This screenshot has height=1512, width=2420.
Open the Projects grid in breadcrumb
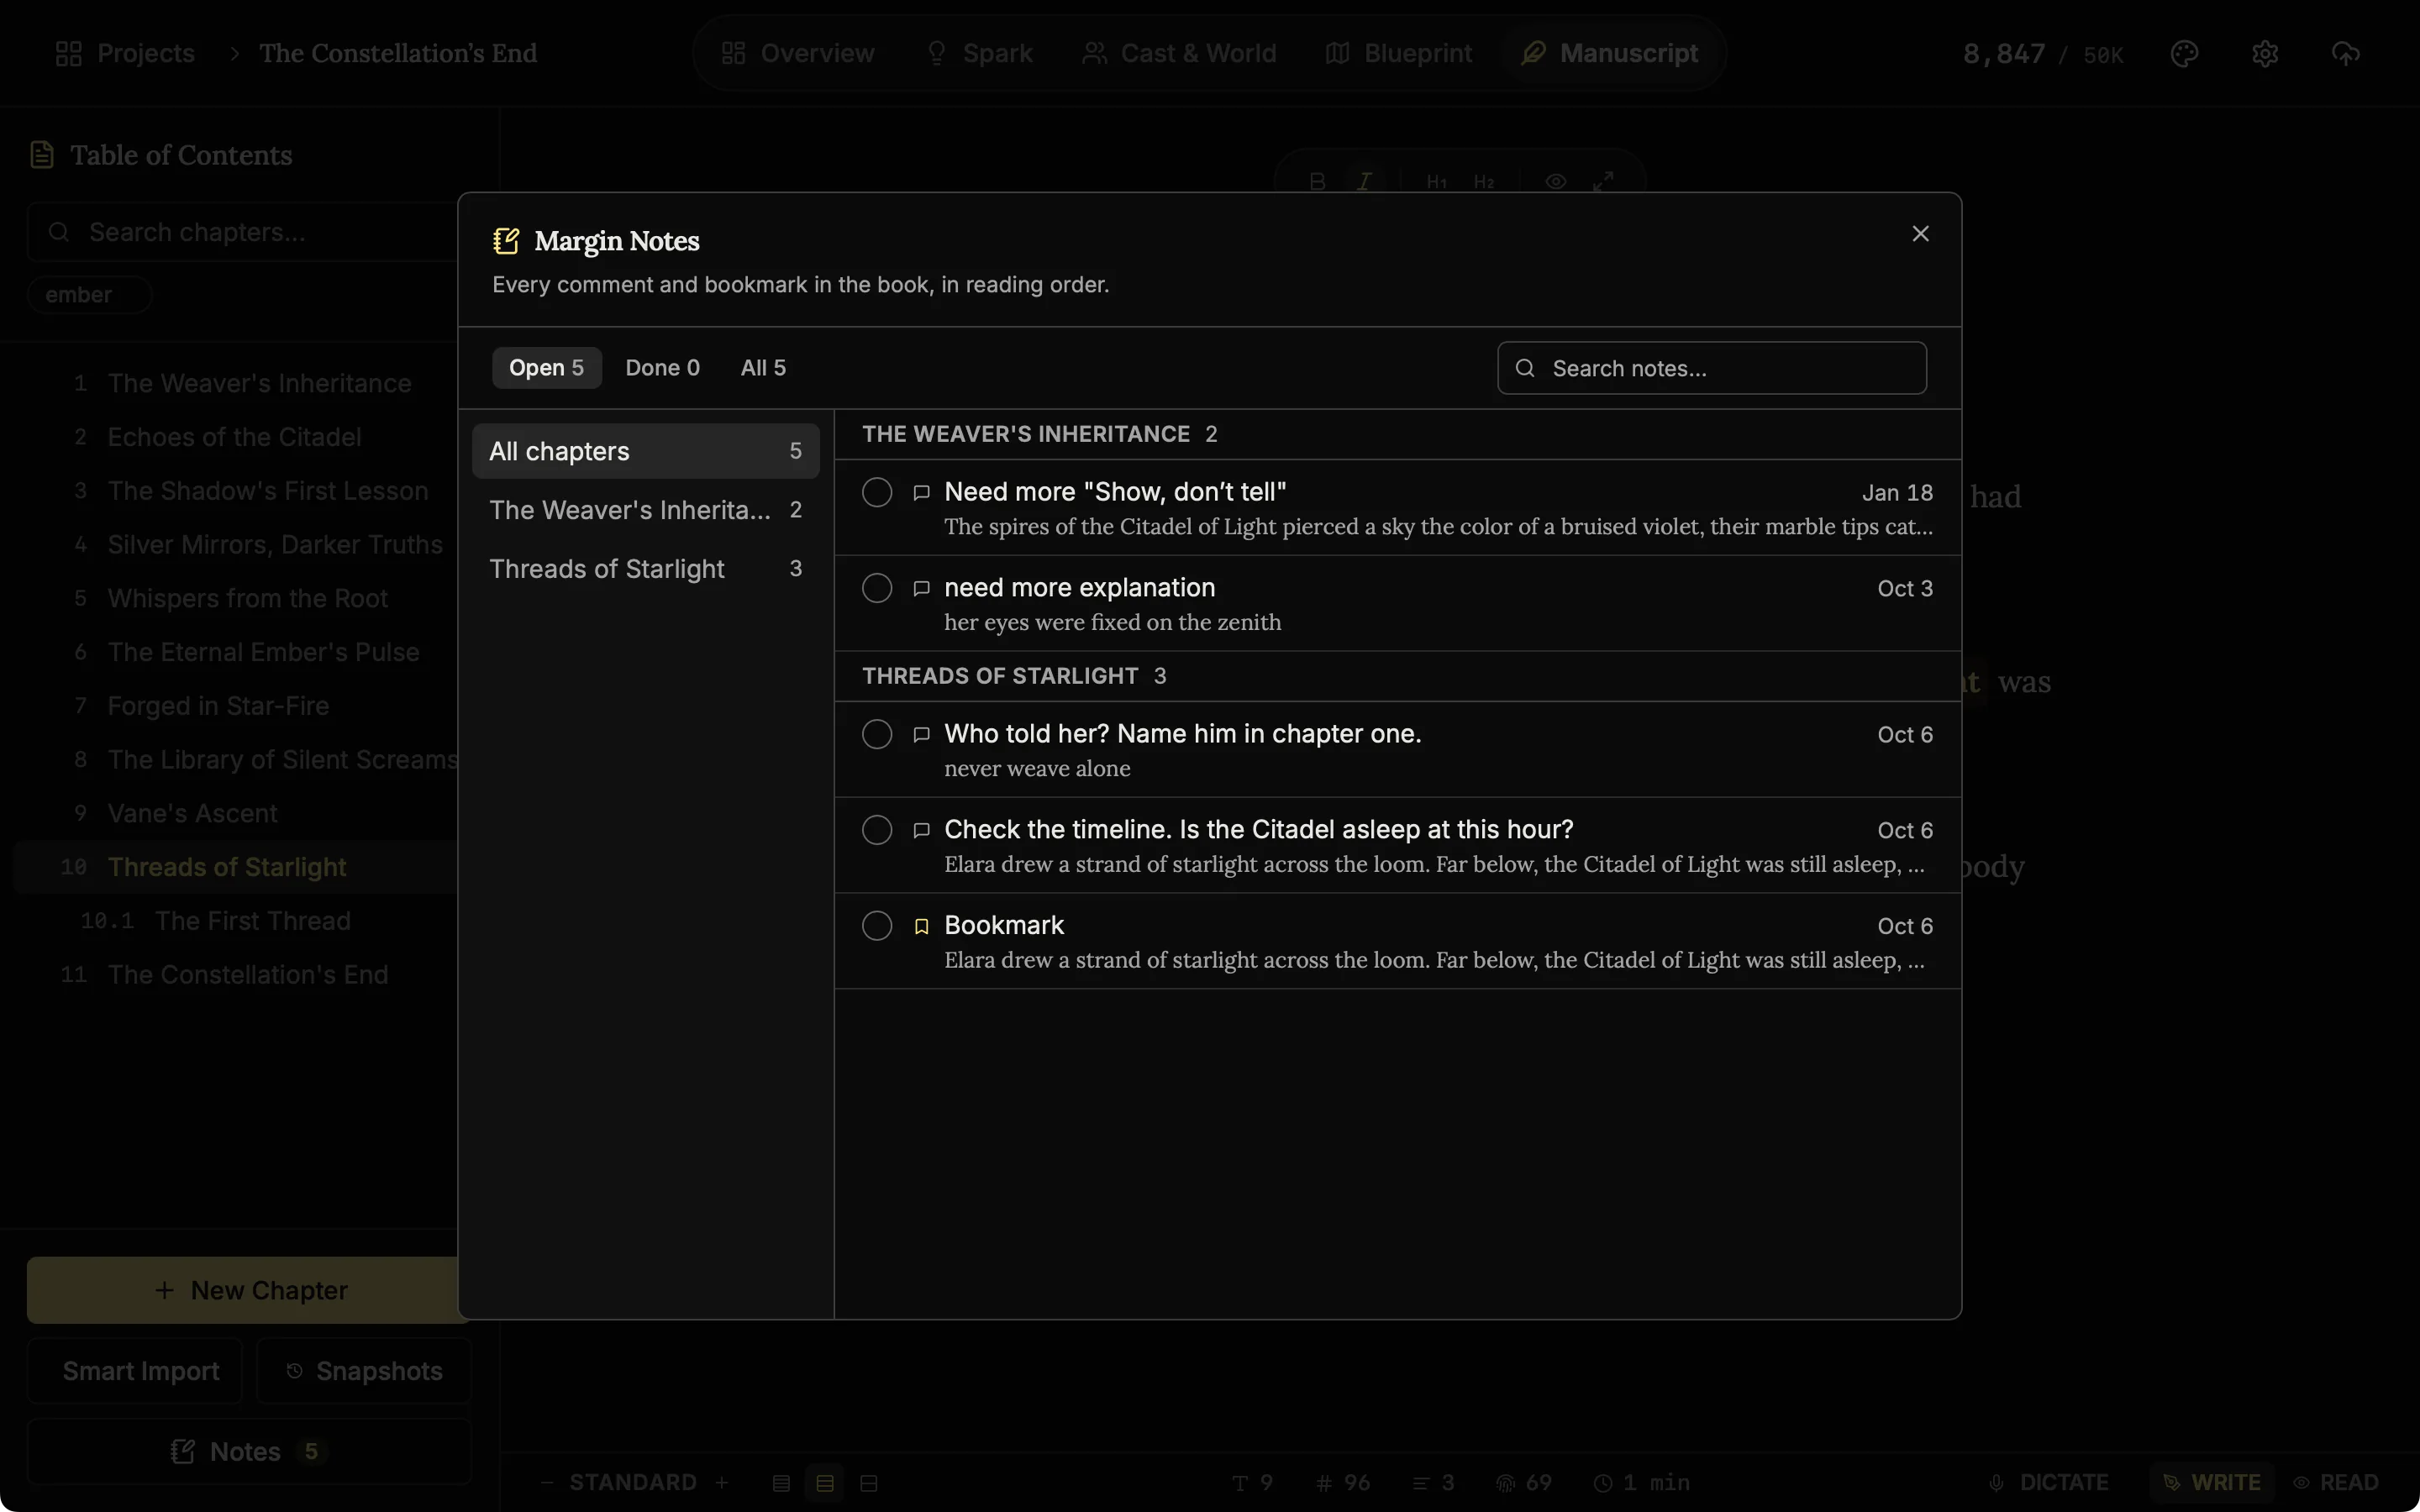click(x=125, y=53)
